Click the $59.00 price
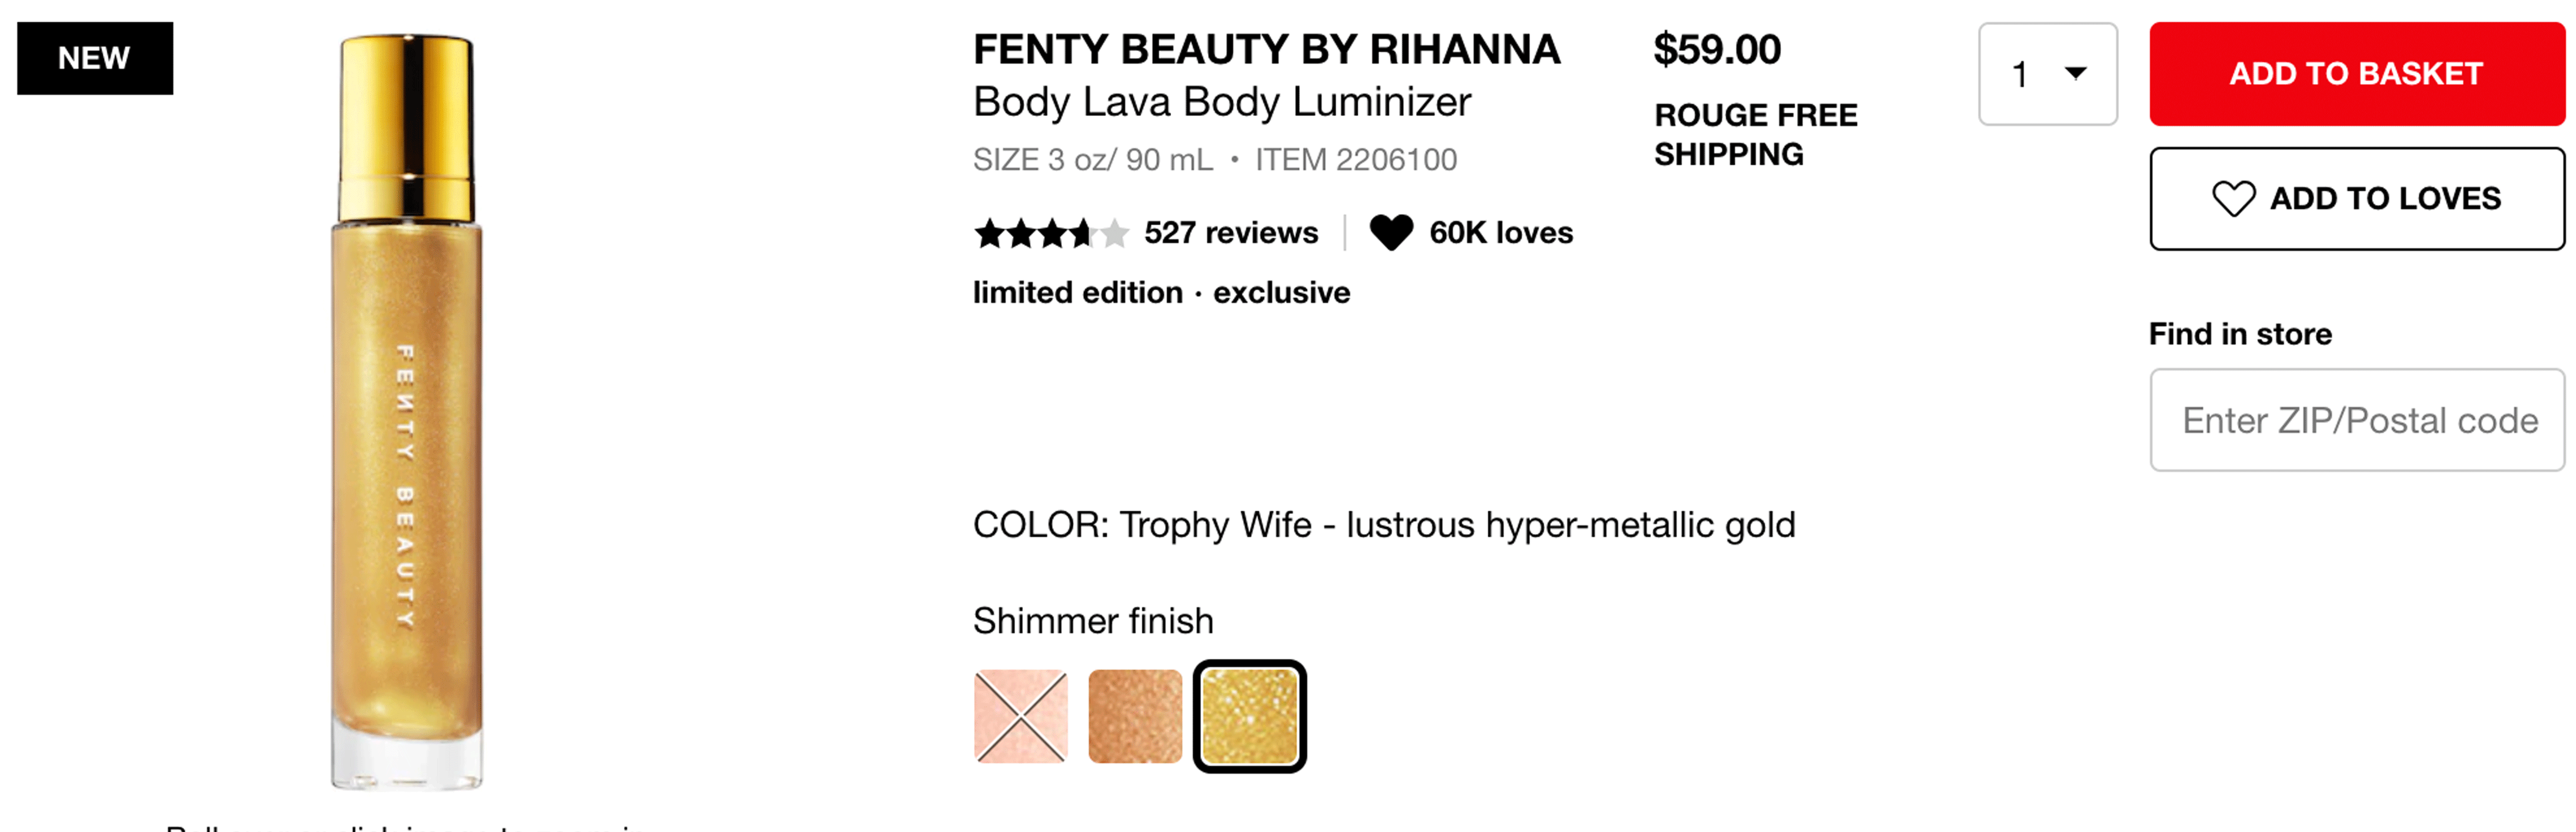The image size is (2576, 832). click(1716, 49)
